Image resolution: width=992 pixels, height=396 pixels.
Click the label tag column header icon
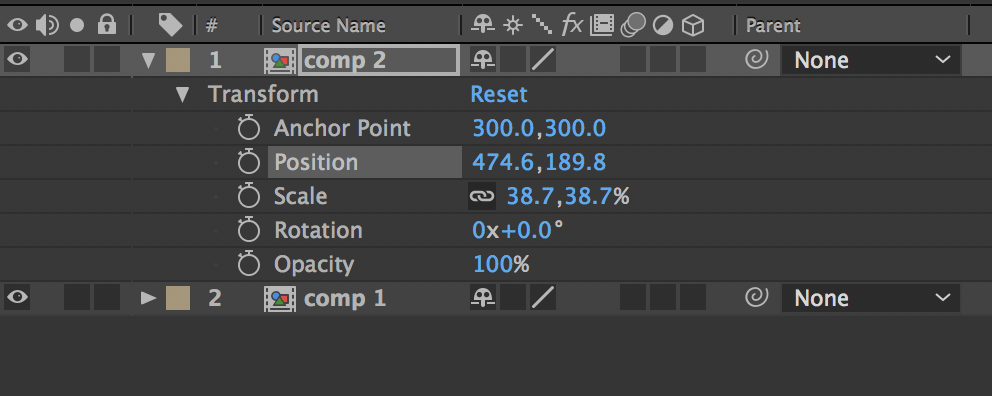pos(170,25)
